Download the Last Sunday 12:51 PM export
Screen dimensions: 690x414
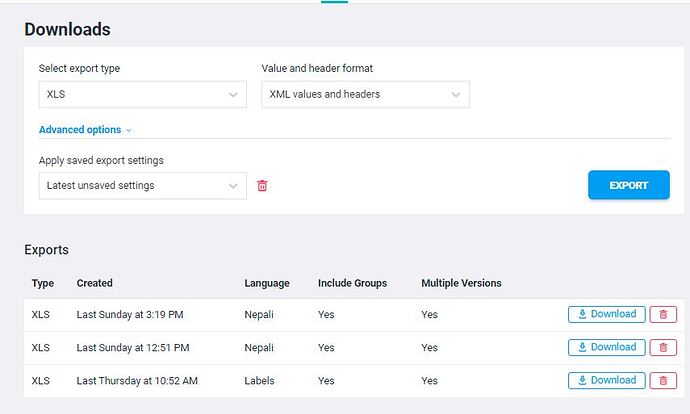607,348
